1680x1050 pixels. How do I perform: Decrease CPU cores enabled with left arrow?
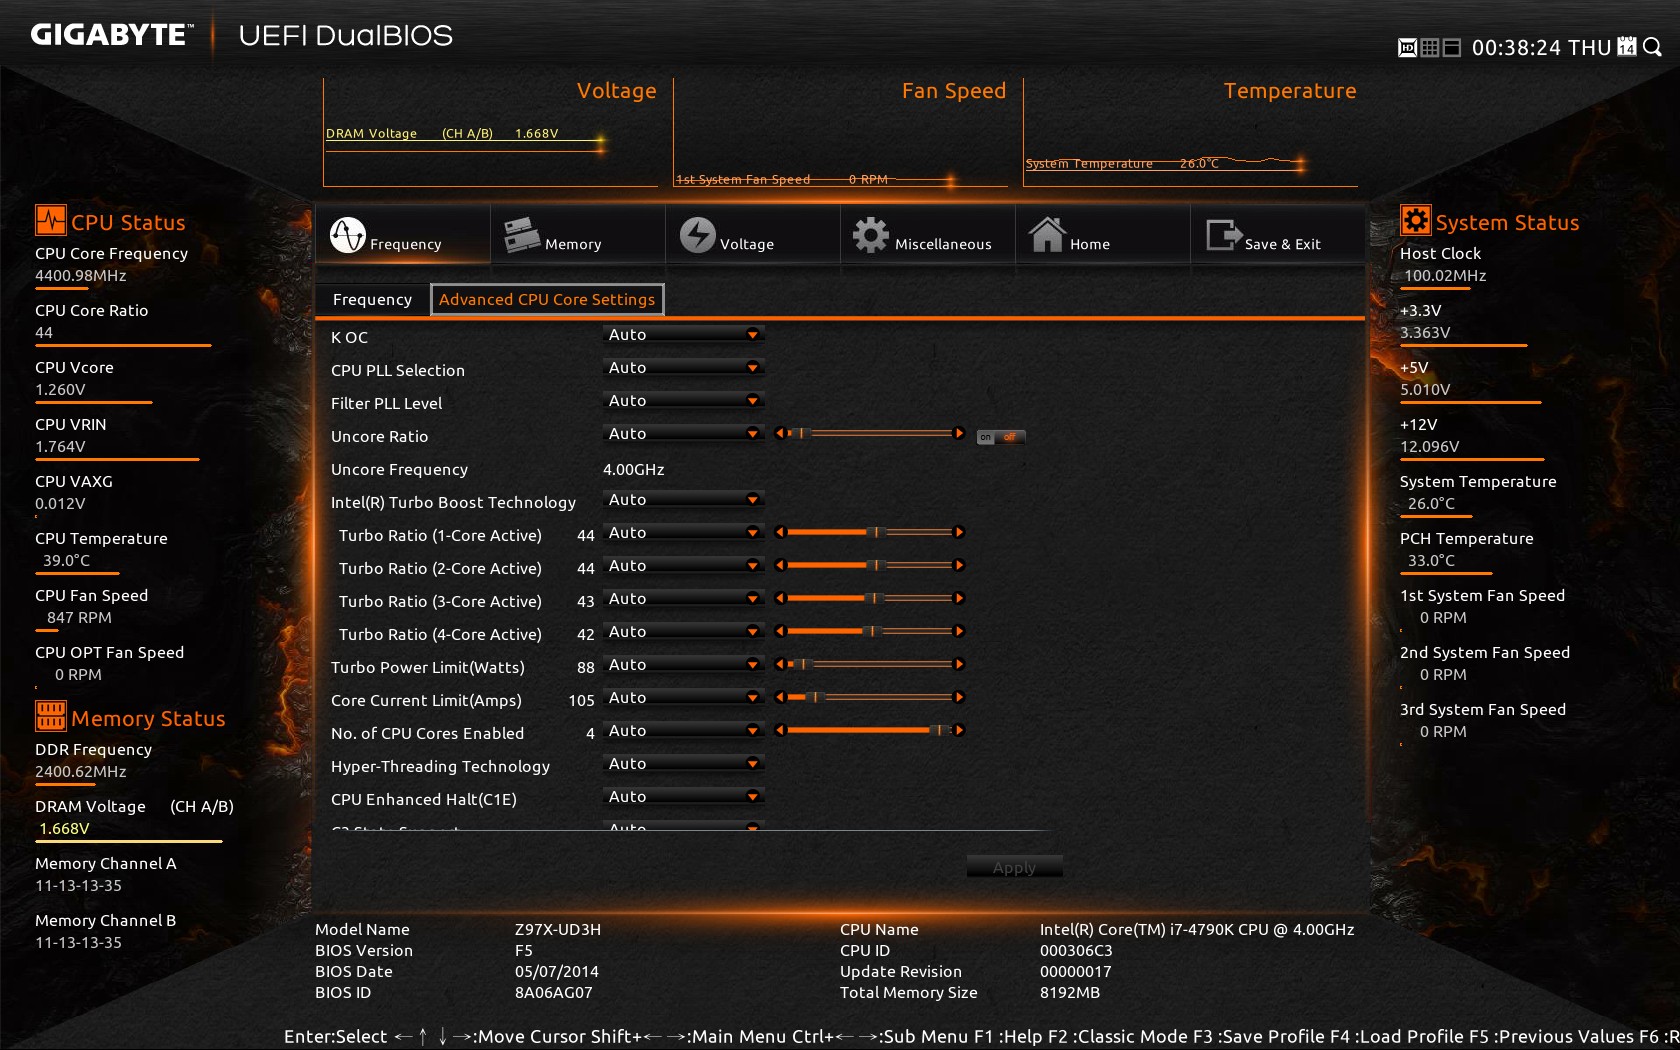780,730
